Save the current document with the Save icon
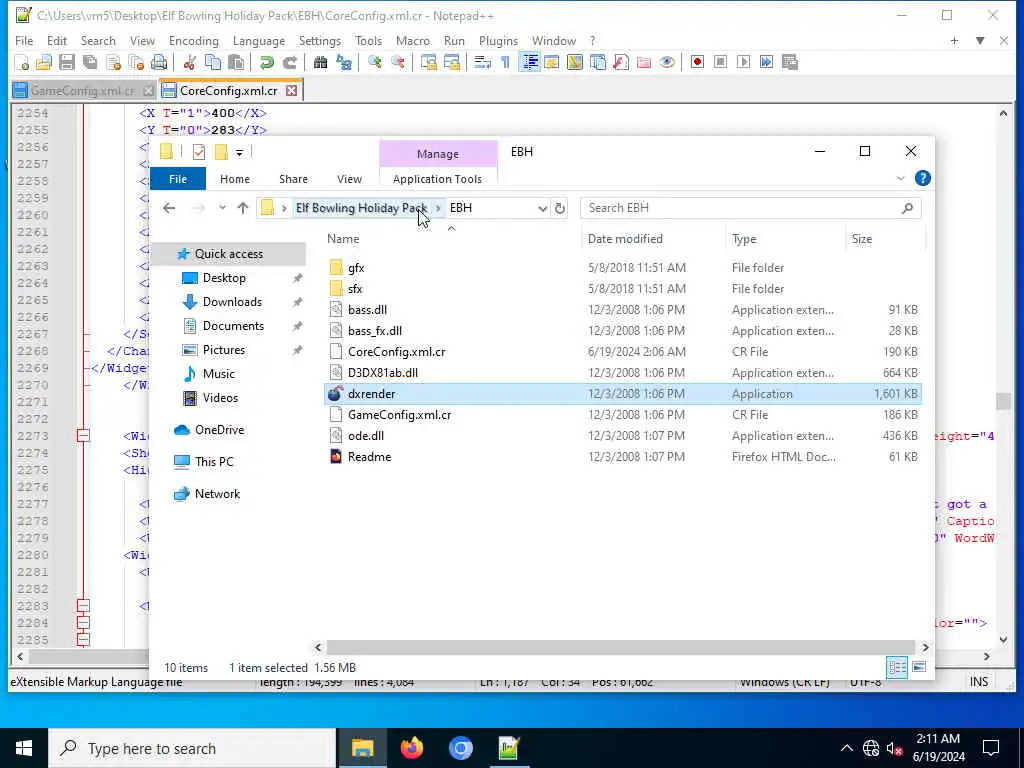This screenshot has width=1024, height=768. 67,63
